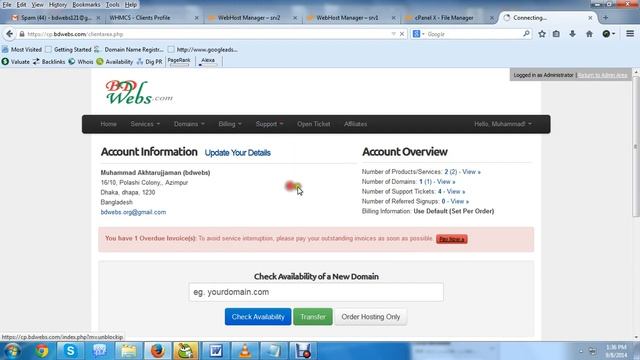Click the Alexa rank indicator

click(x=208, y=61)
